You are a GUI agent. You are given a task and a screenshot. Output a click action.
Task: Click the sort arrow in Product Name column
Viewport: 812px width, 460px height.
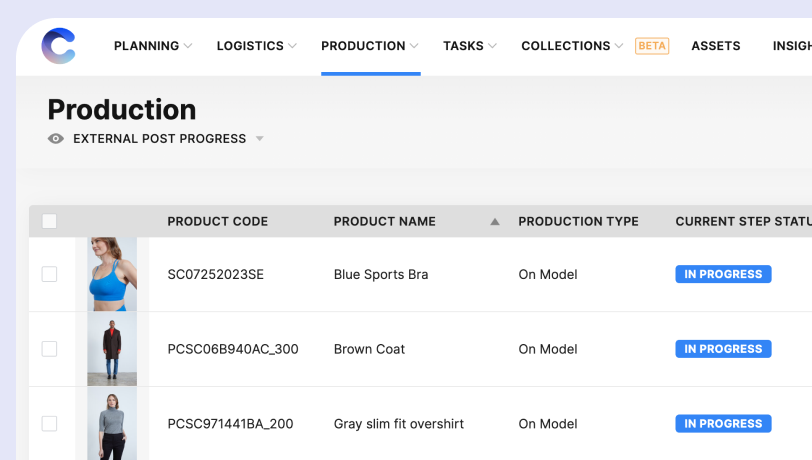[494, 222]
